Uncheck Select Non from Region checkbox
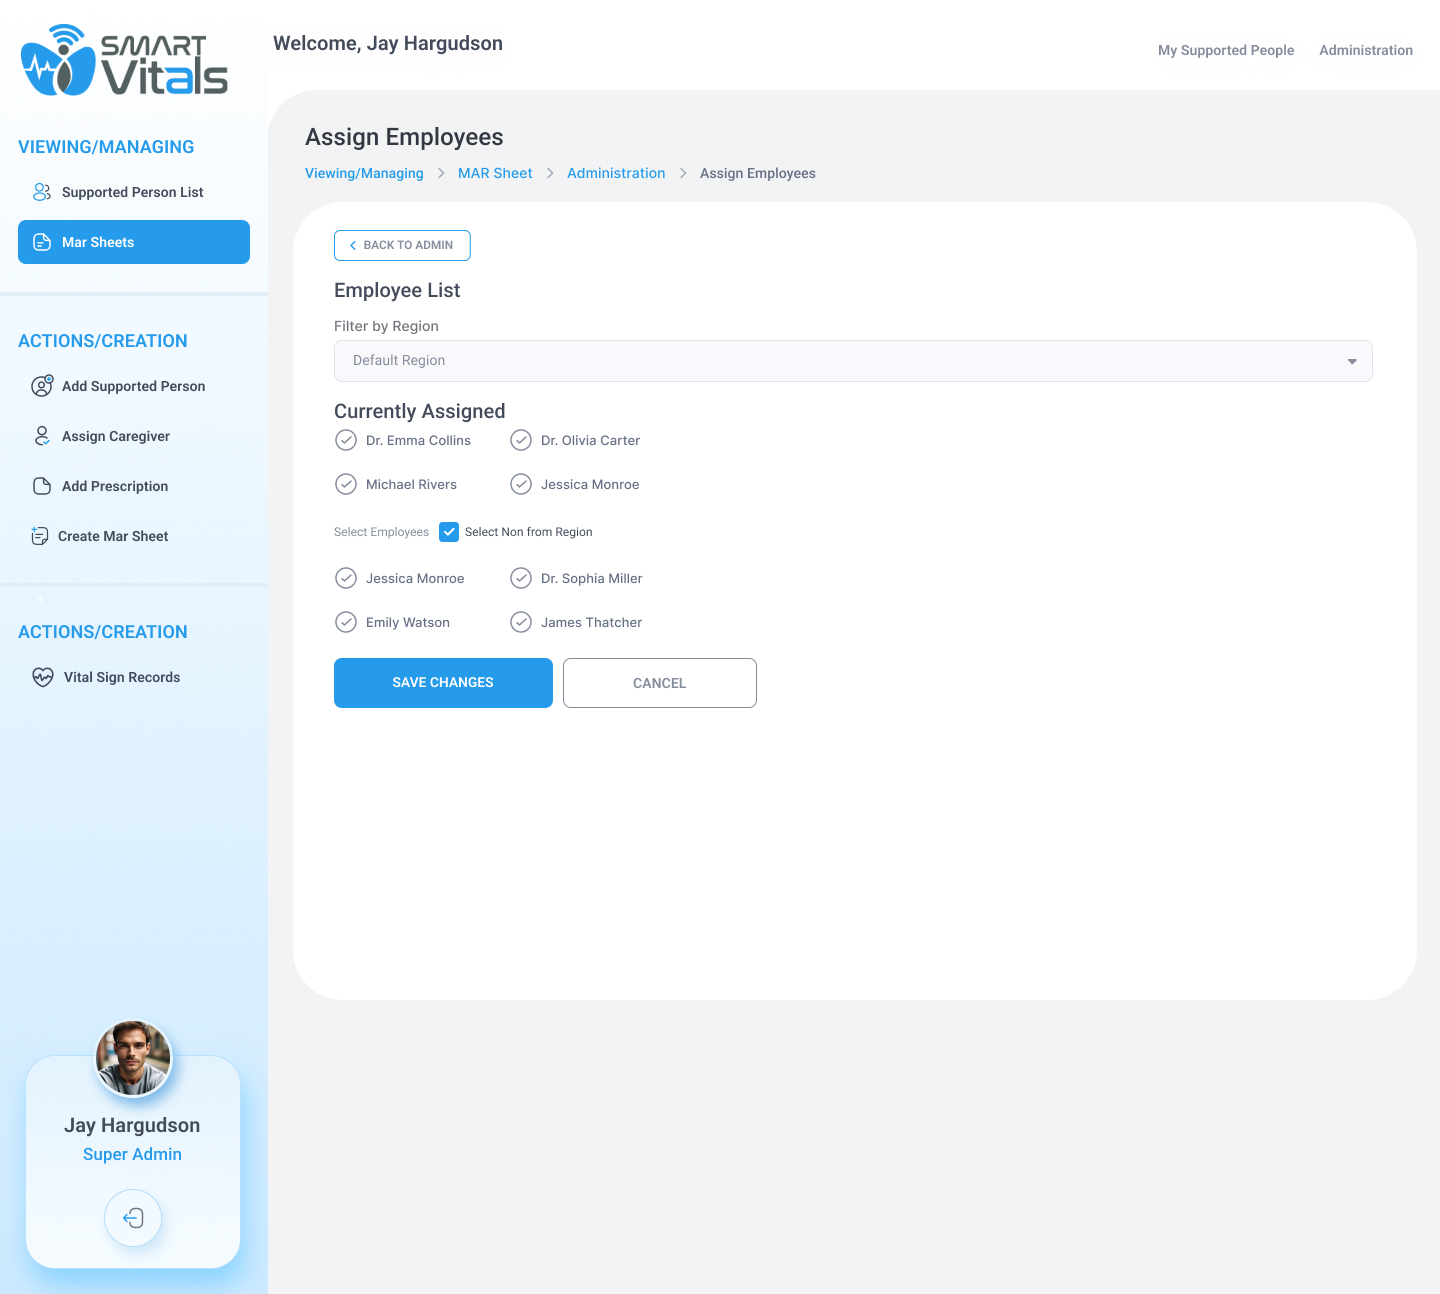Image resolution: width=1440 pixels, height=1294 pixels. click(x=449, y=532)
